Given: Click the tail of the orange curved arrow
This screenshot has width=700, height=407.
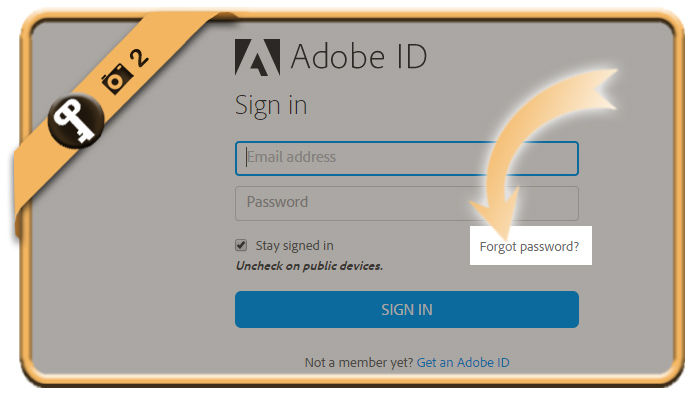Looking at the screenshot, I should coord(596,89).
